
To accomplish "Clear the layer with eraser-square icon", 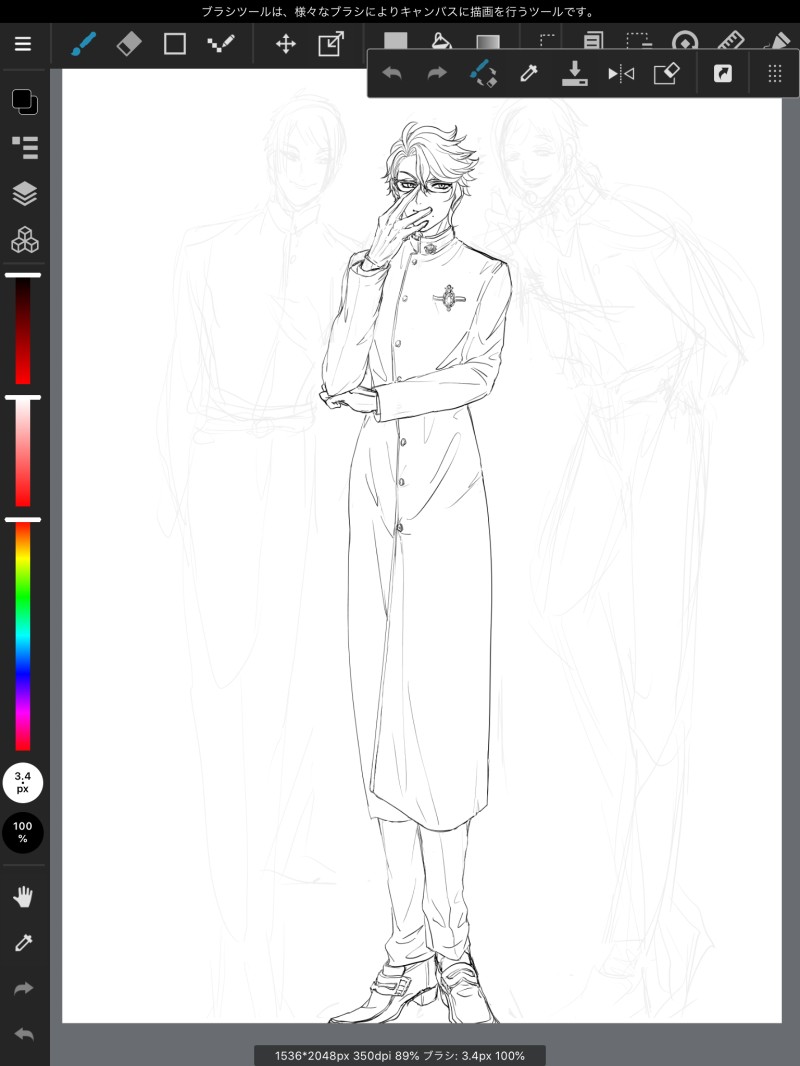I will point(667,73).
